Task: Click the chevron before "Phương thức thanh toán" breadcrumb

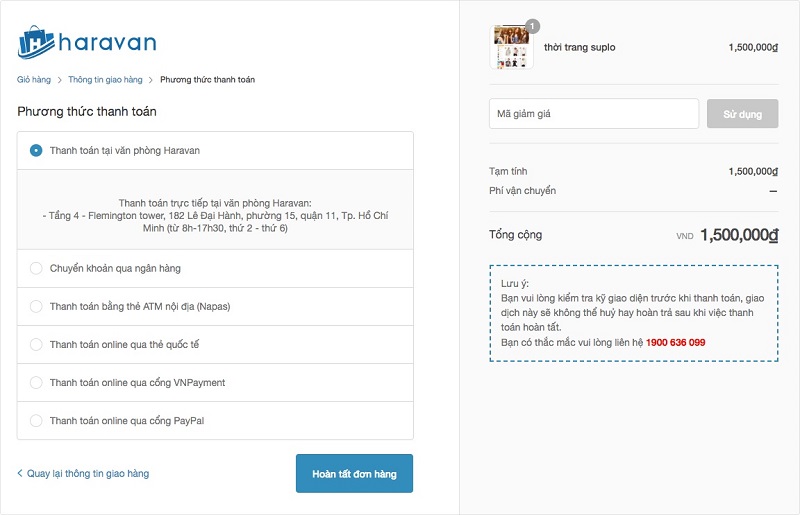Action: pos(151,79)
